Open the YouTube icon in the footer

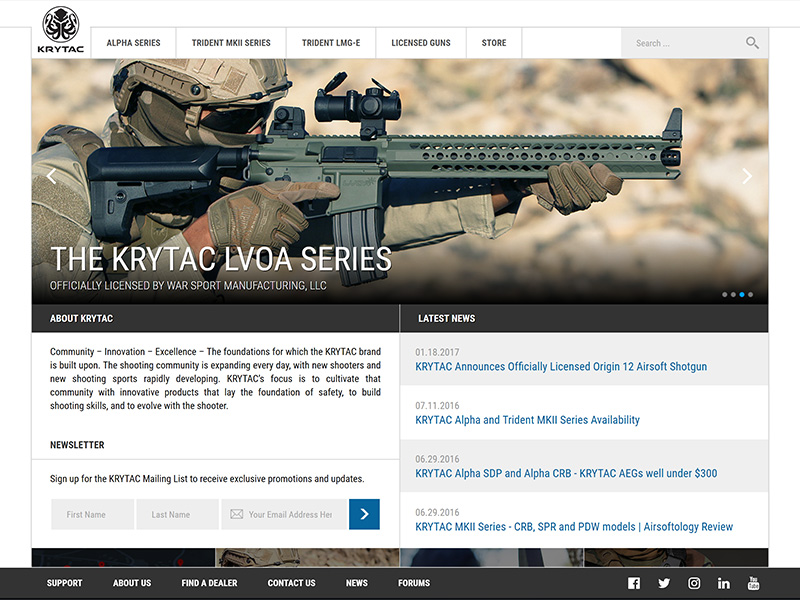(753, 583)
